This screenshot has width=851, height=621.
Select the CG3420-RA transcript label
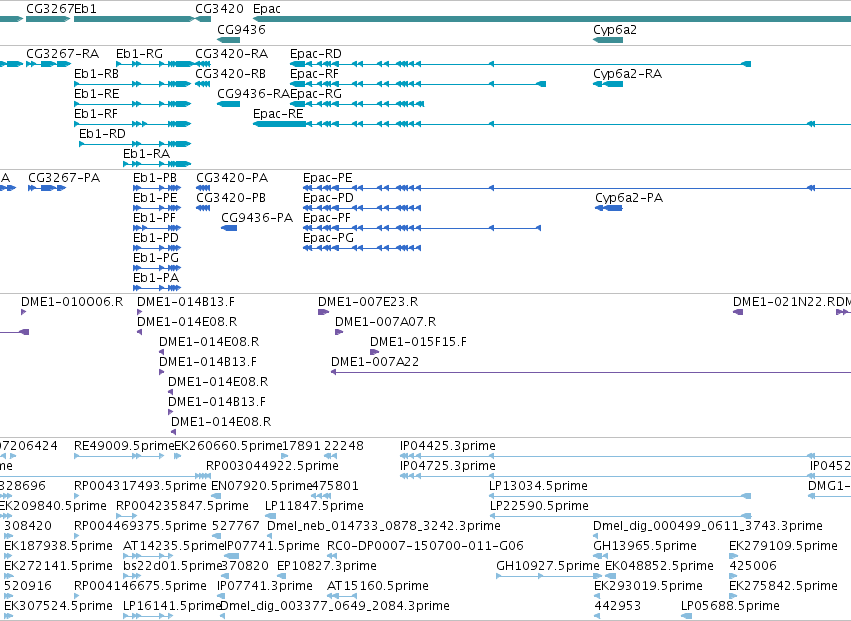231,54
